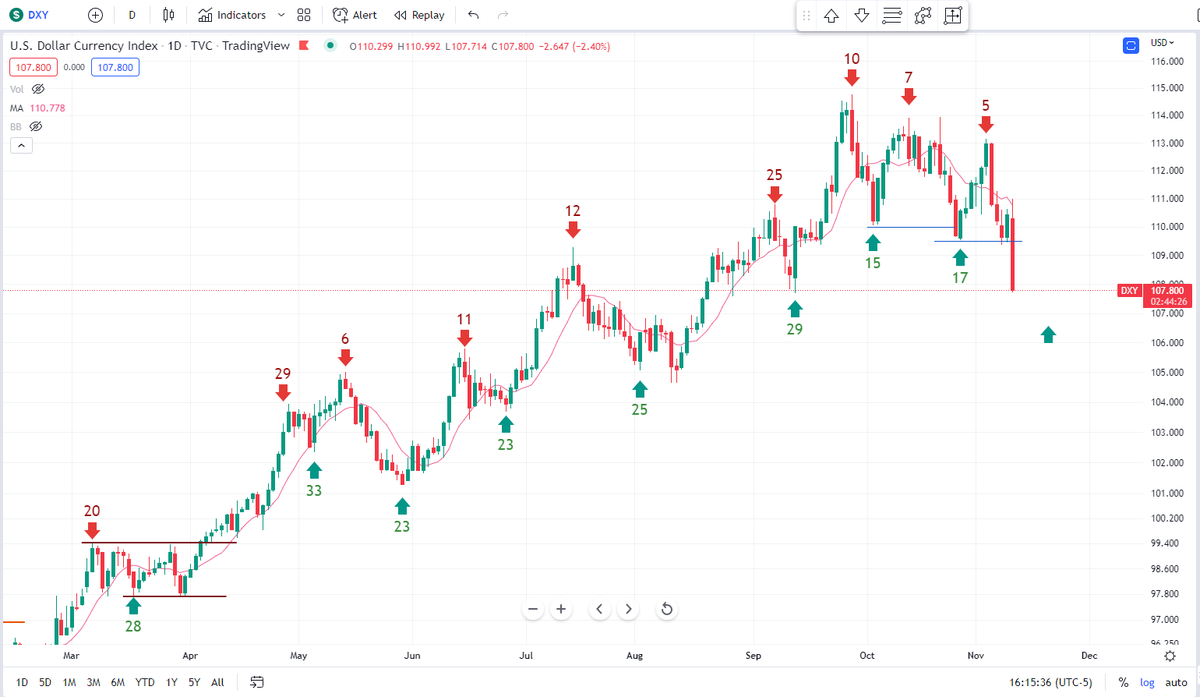This screenshot has width=1200, height=697.
Task: Select the Arrow Up drawing tool
Action: click(831, 16)
